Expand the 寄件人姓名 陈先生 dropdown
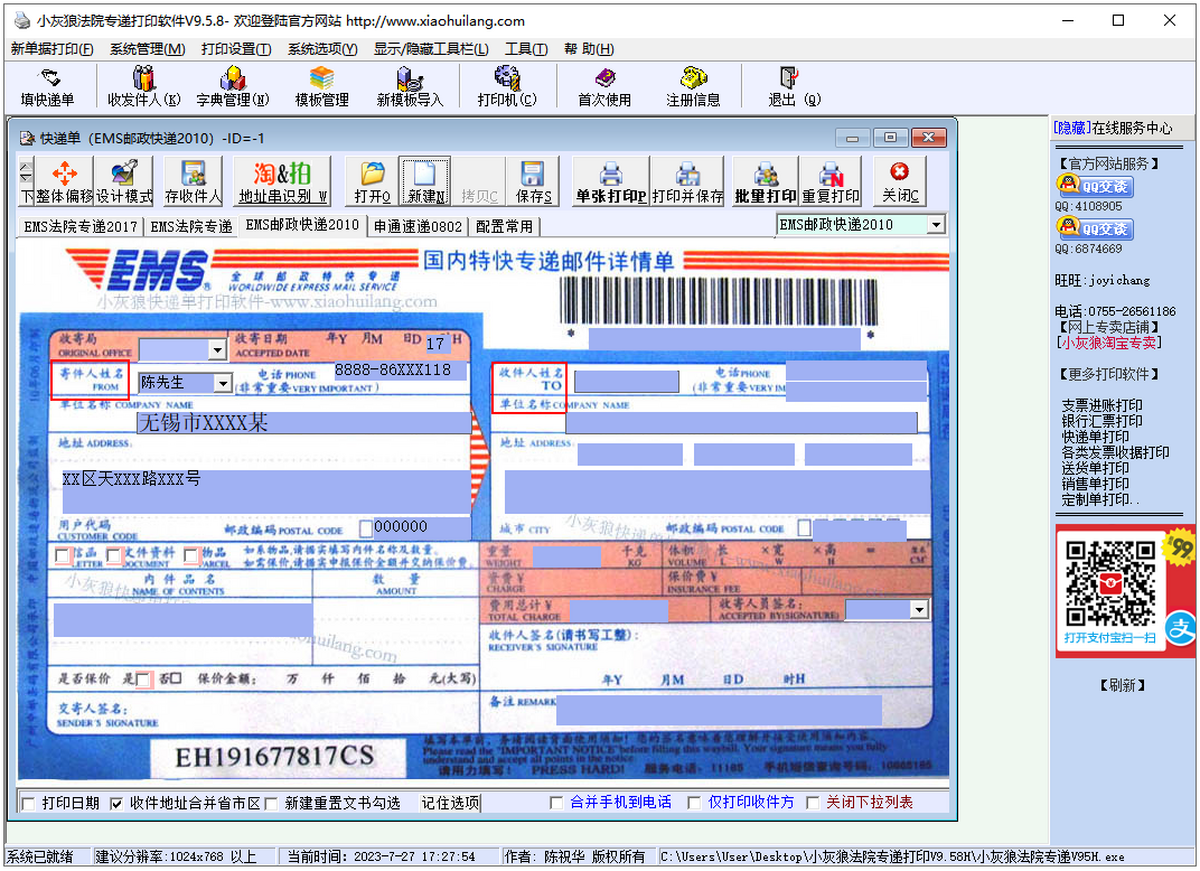 click(222, 383)
